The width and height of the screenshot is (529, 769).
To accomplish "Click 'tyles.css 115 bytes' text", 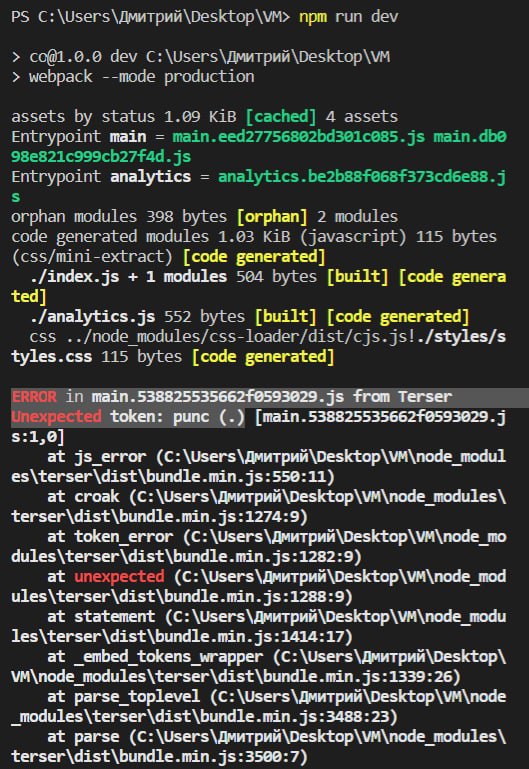I will click(97, 357).
